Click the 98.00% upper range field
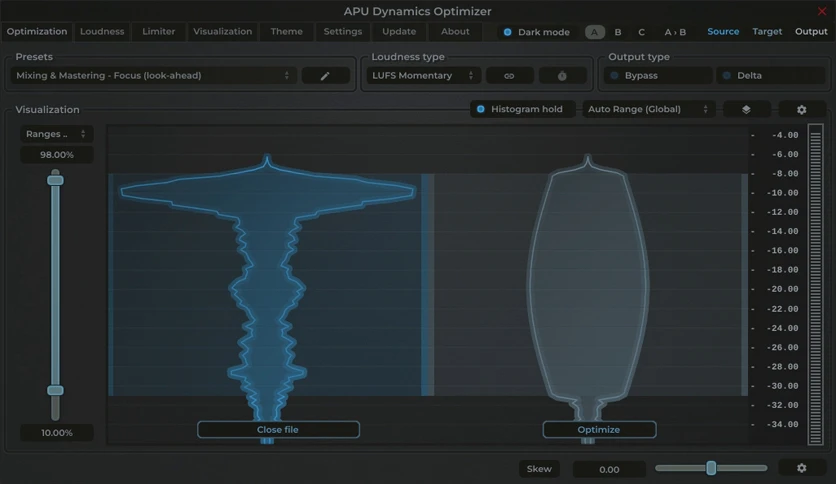This screenshot has height=484, width=836. pos(57,155)
